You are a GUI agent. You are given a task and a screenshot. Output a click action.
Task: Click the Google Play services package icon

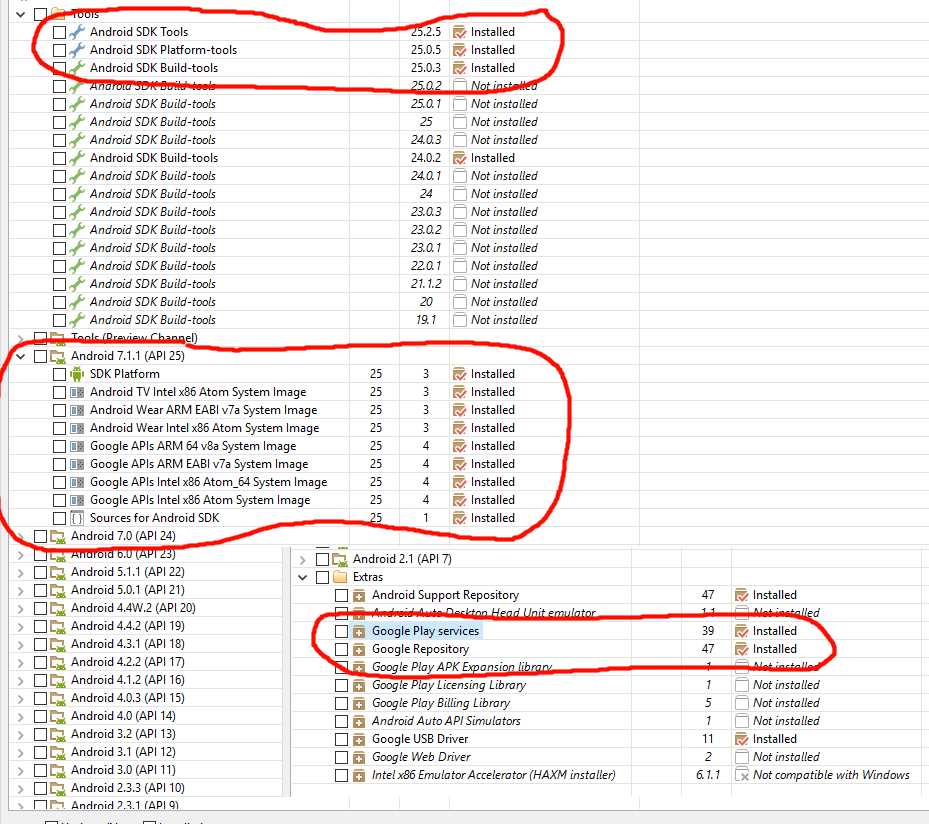coord(359,631)
